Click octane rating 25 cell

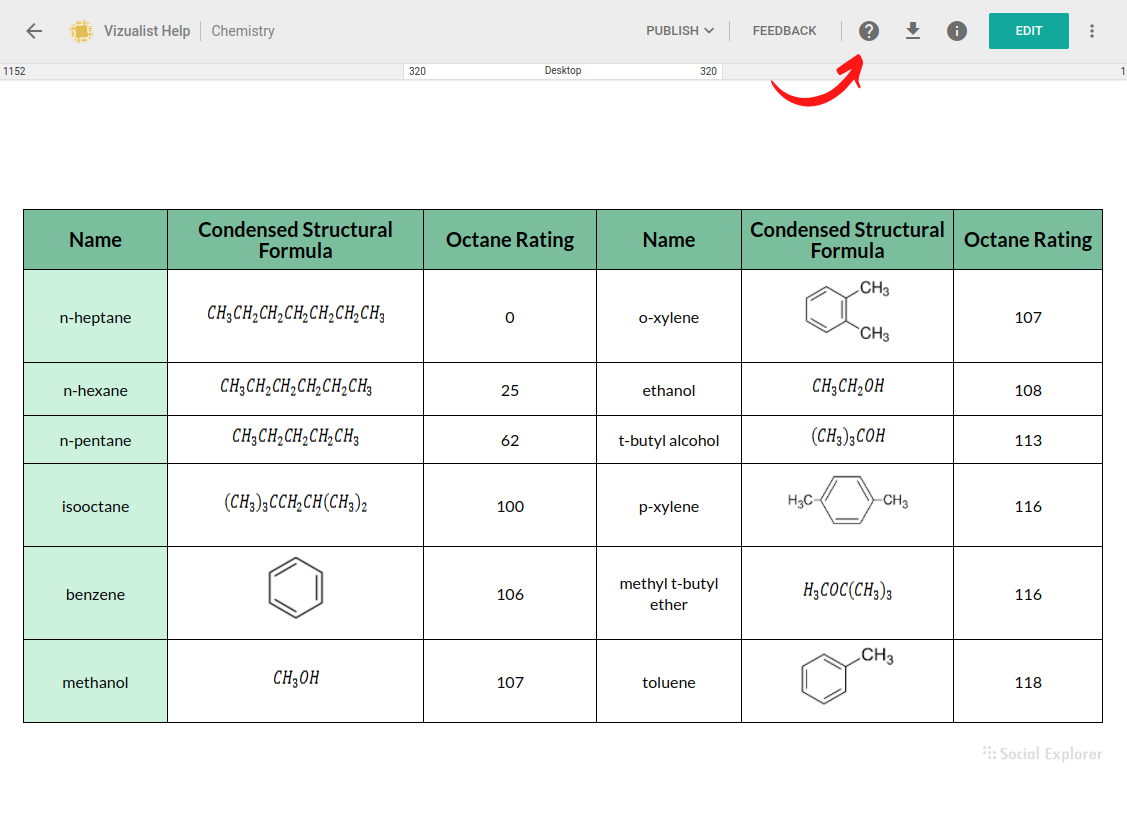pos(510,390)
